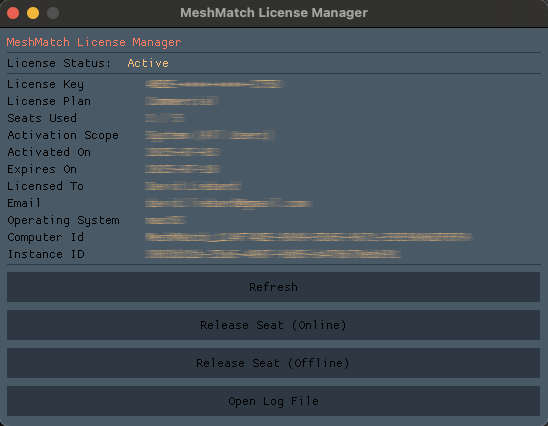Open the log file
The height and width of the screenshot is (426, 548).
click(x=273, y=401)
